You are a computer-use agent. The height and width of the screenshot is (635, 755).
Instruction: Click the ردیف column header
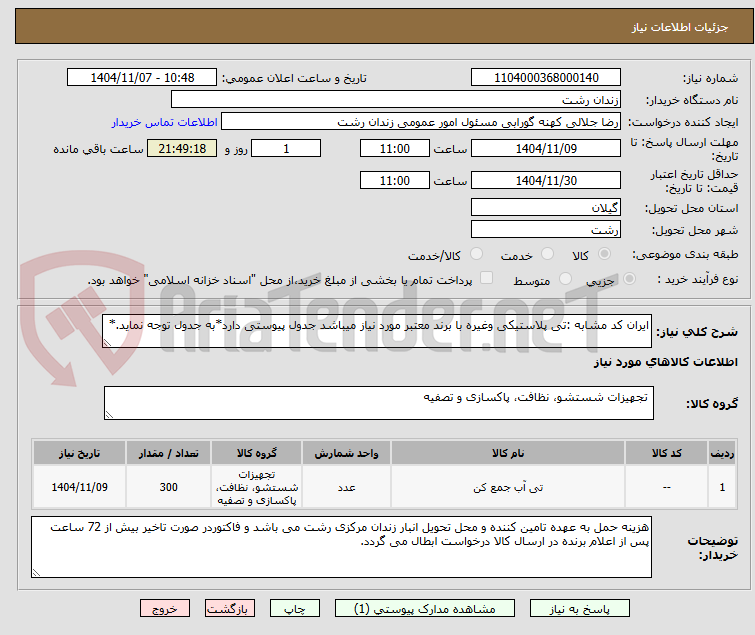(x=722, y=453)
